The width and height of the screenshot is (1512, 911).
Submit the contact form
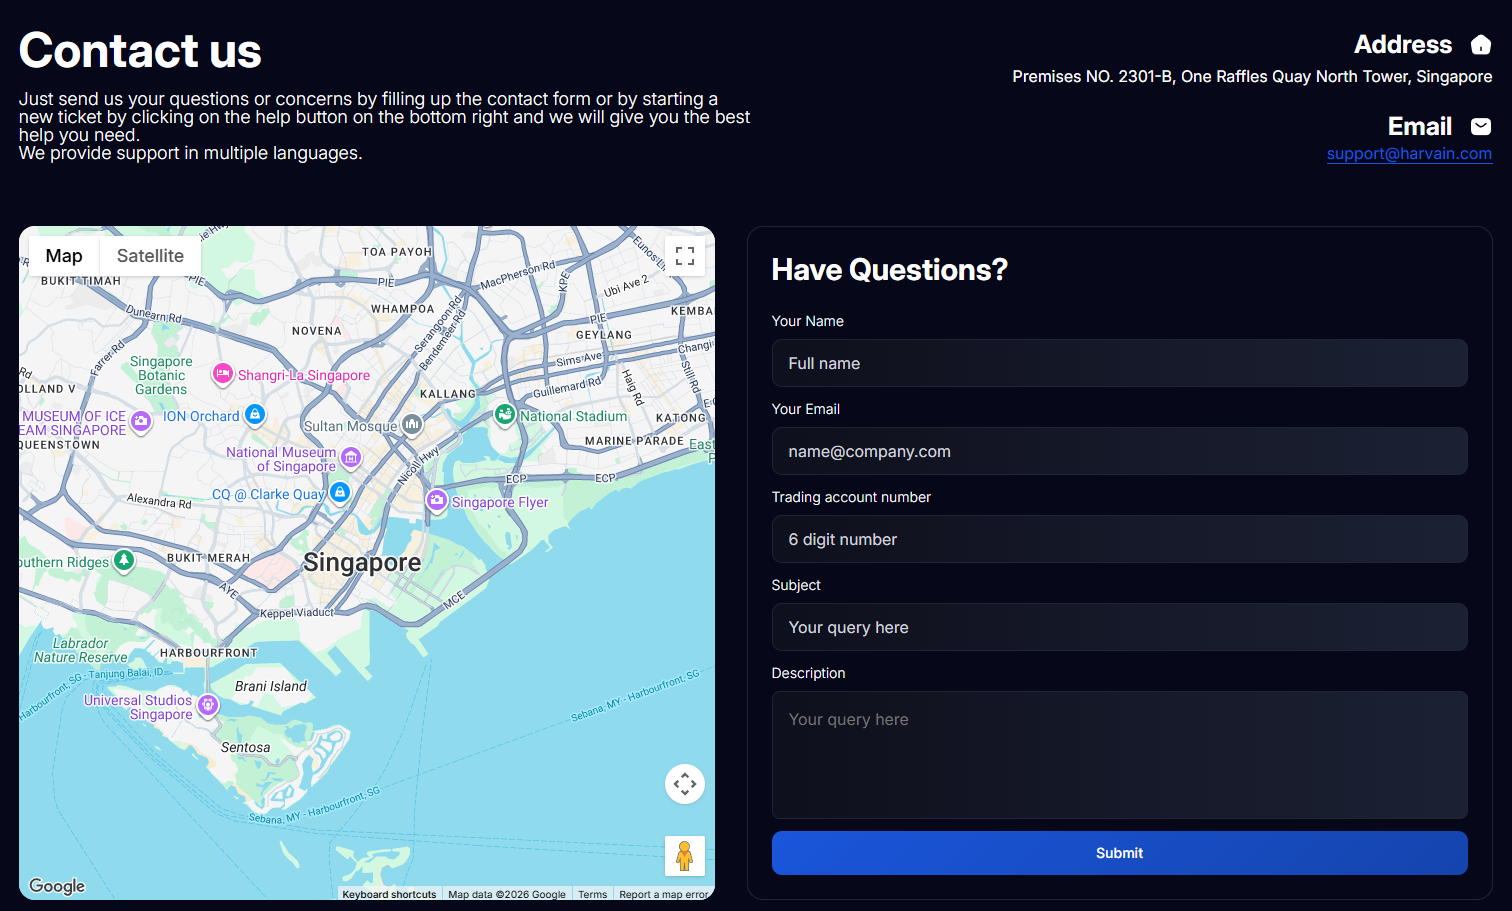coord(1119,853)
